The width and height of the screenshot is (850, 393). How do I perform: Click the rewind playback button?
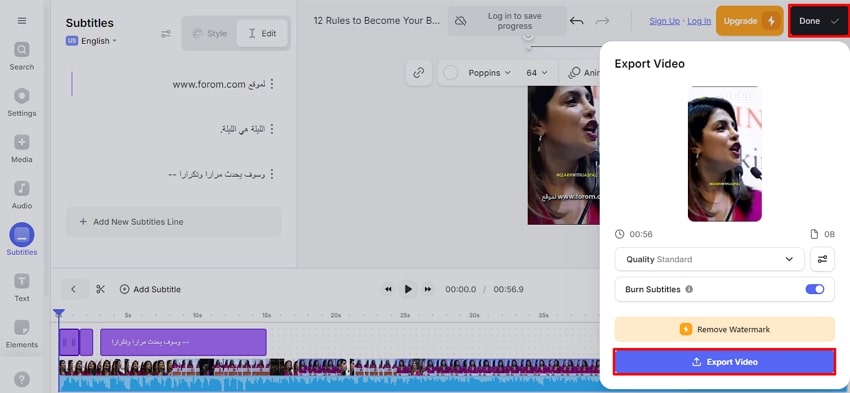point(388,289)
